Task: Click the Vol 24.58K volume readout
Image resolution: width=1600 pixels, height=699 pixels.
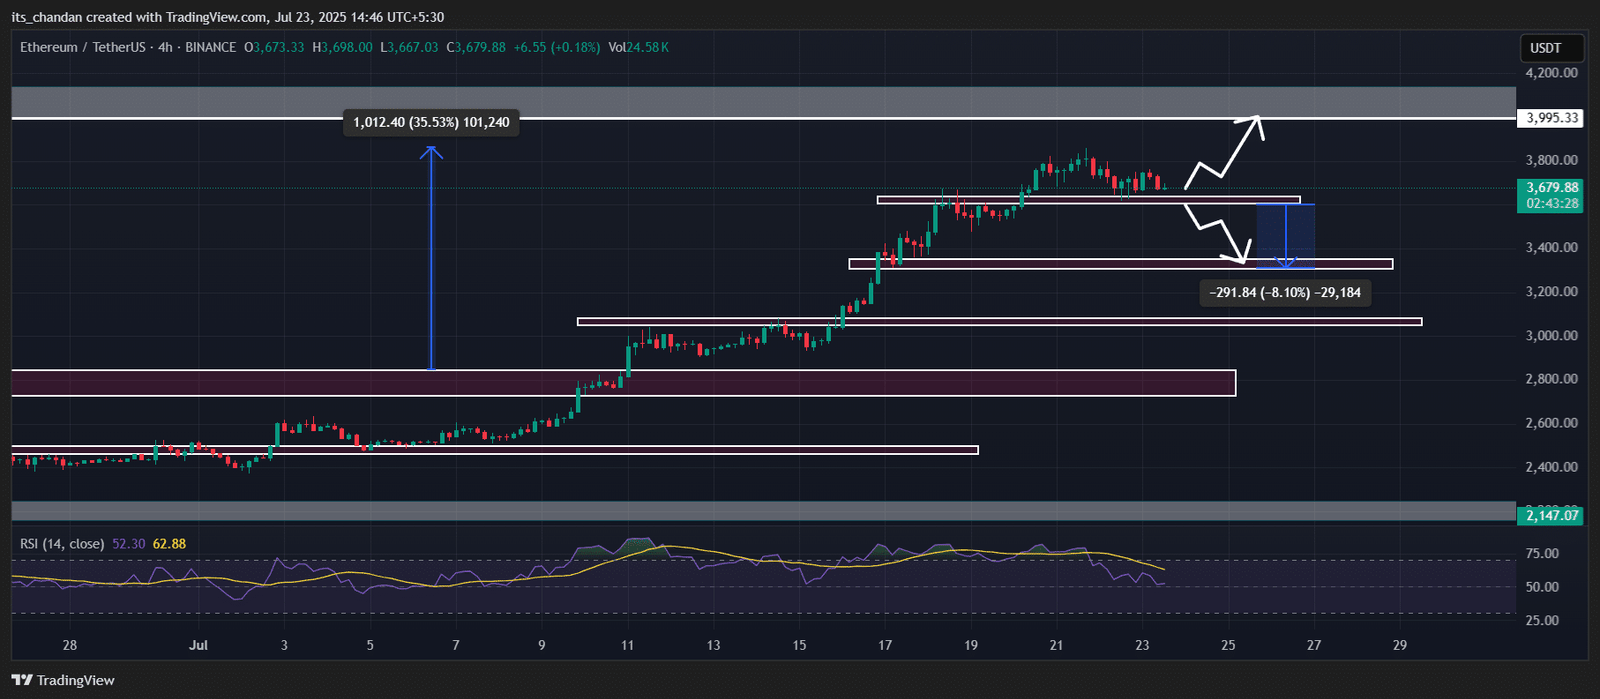Action: 638,47
